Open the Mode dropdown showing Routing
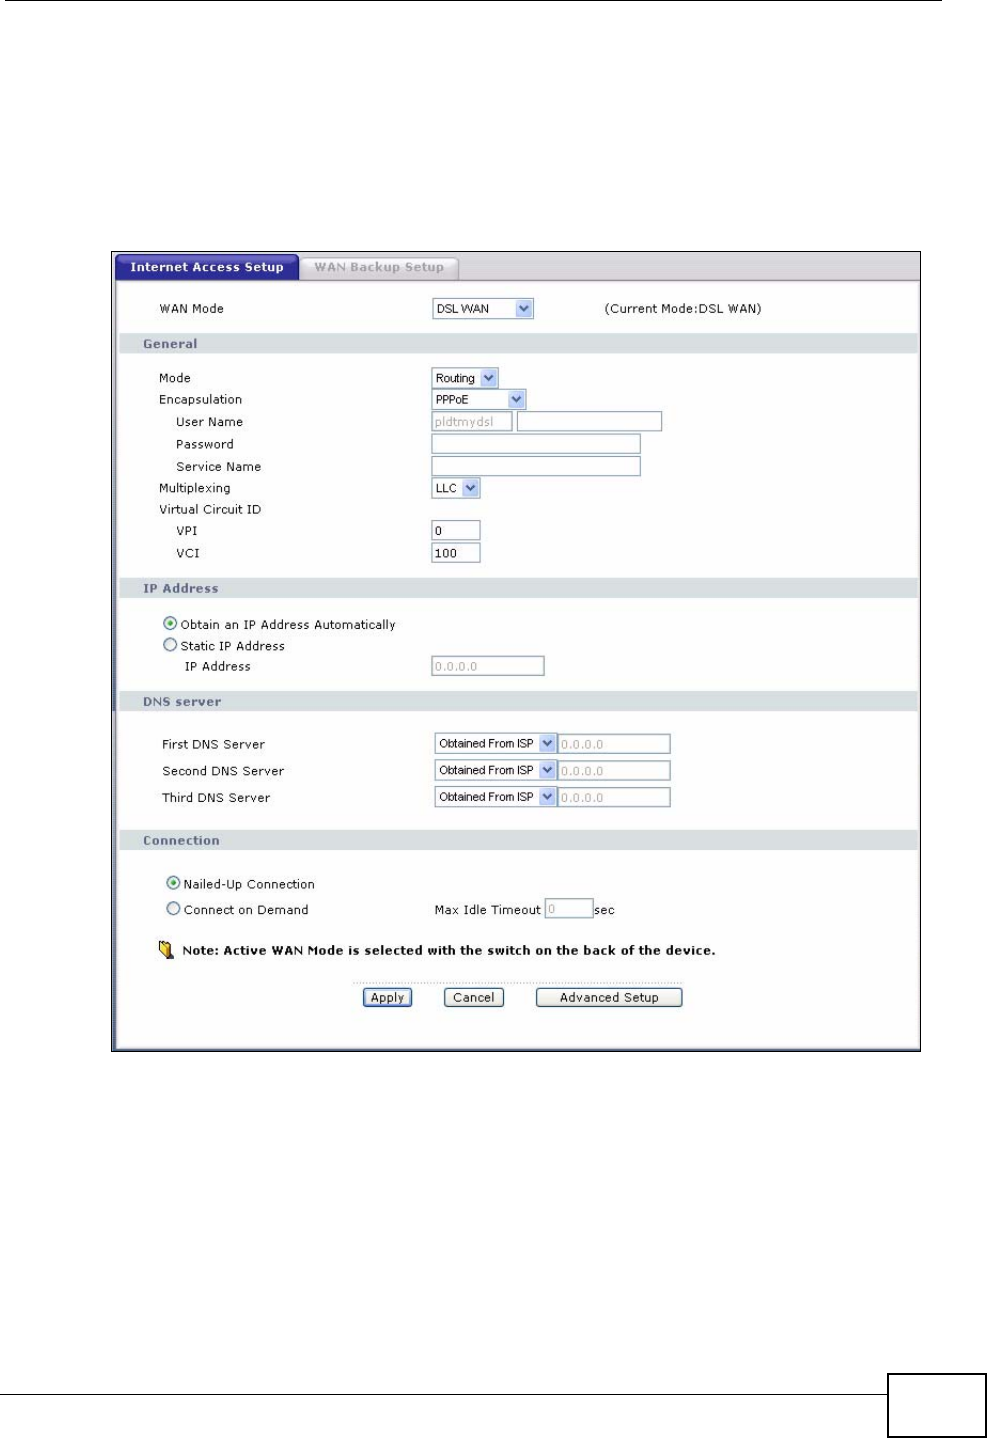The image size is (987, 1438). pos(465,378)
